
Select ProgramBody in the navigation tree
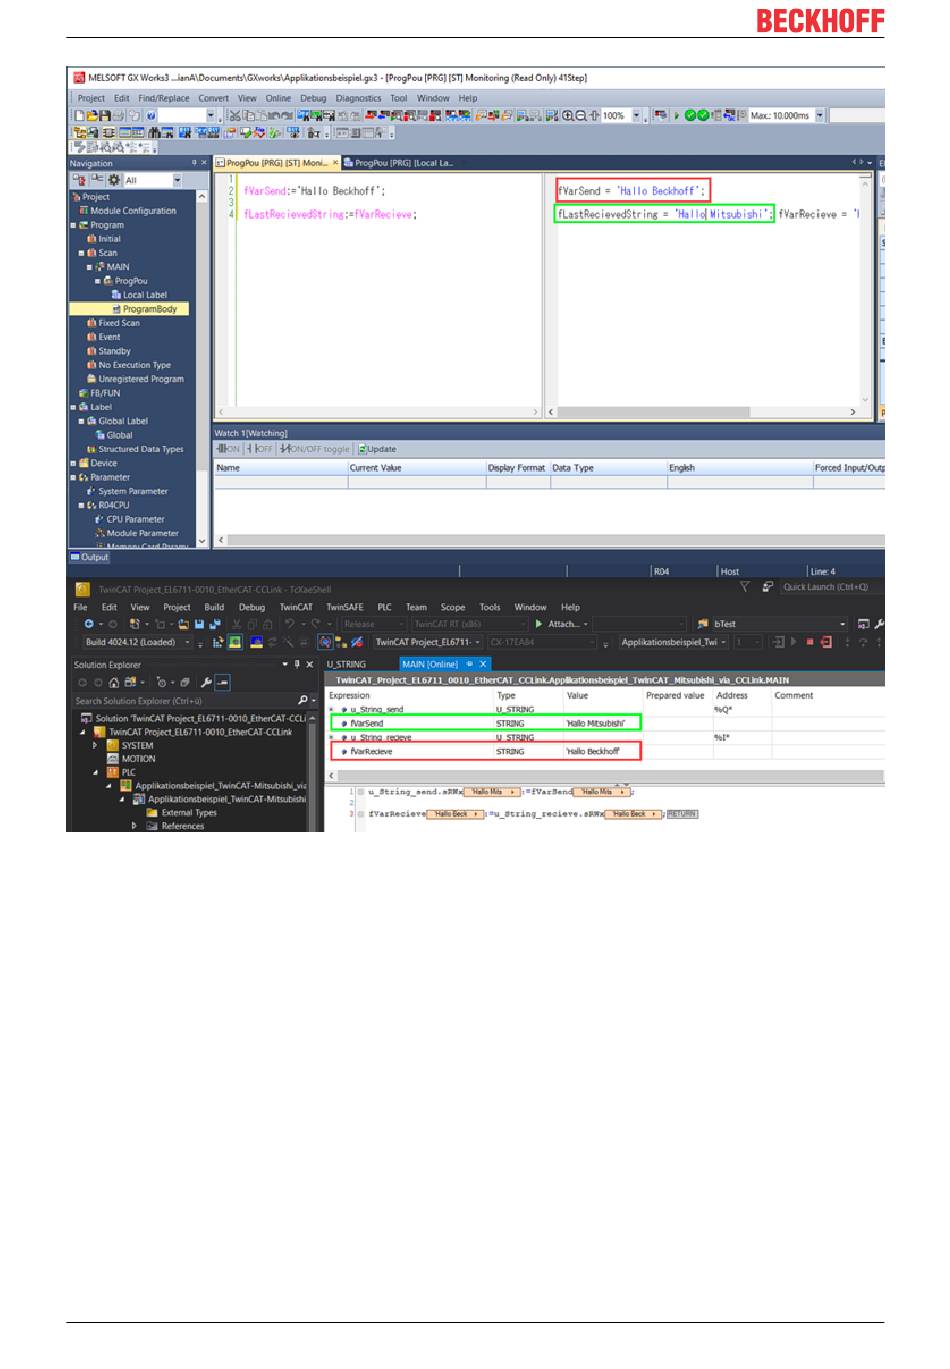129,309
